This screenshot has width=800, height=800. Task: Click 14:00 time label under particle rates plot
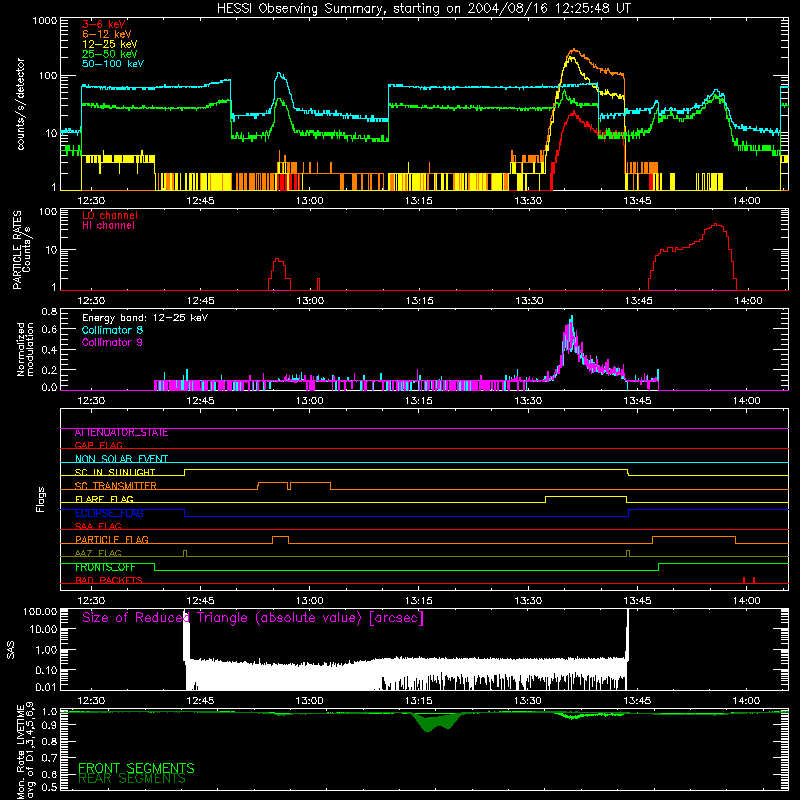click(748, 301)
